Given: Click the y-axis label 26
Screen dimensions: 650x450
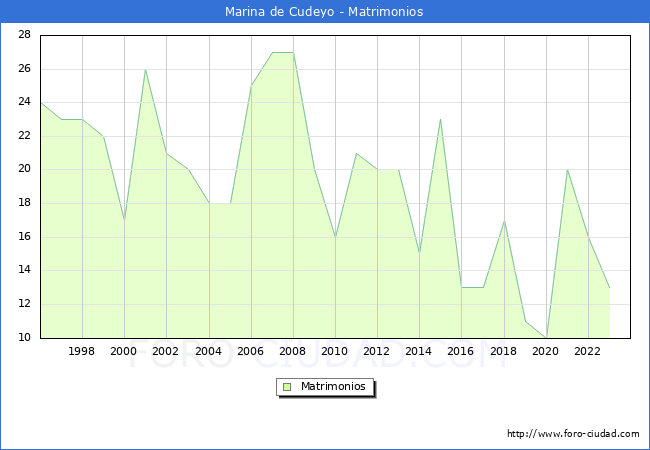Looking at the screenshot, I should 24,68.
